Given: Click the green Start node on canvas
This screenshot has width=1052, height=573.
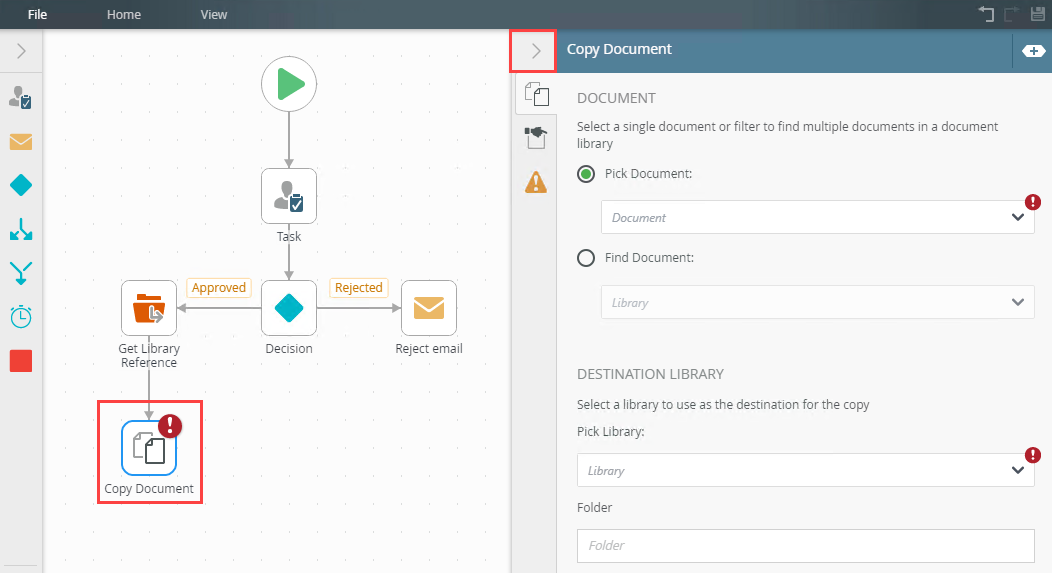Looking at the screenshot, I should tap(289, 84).
